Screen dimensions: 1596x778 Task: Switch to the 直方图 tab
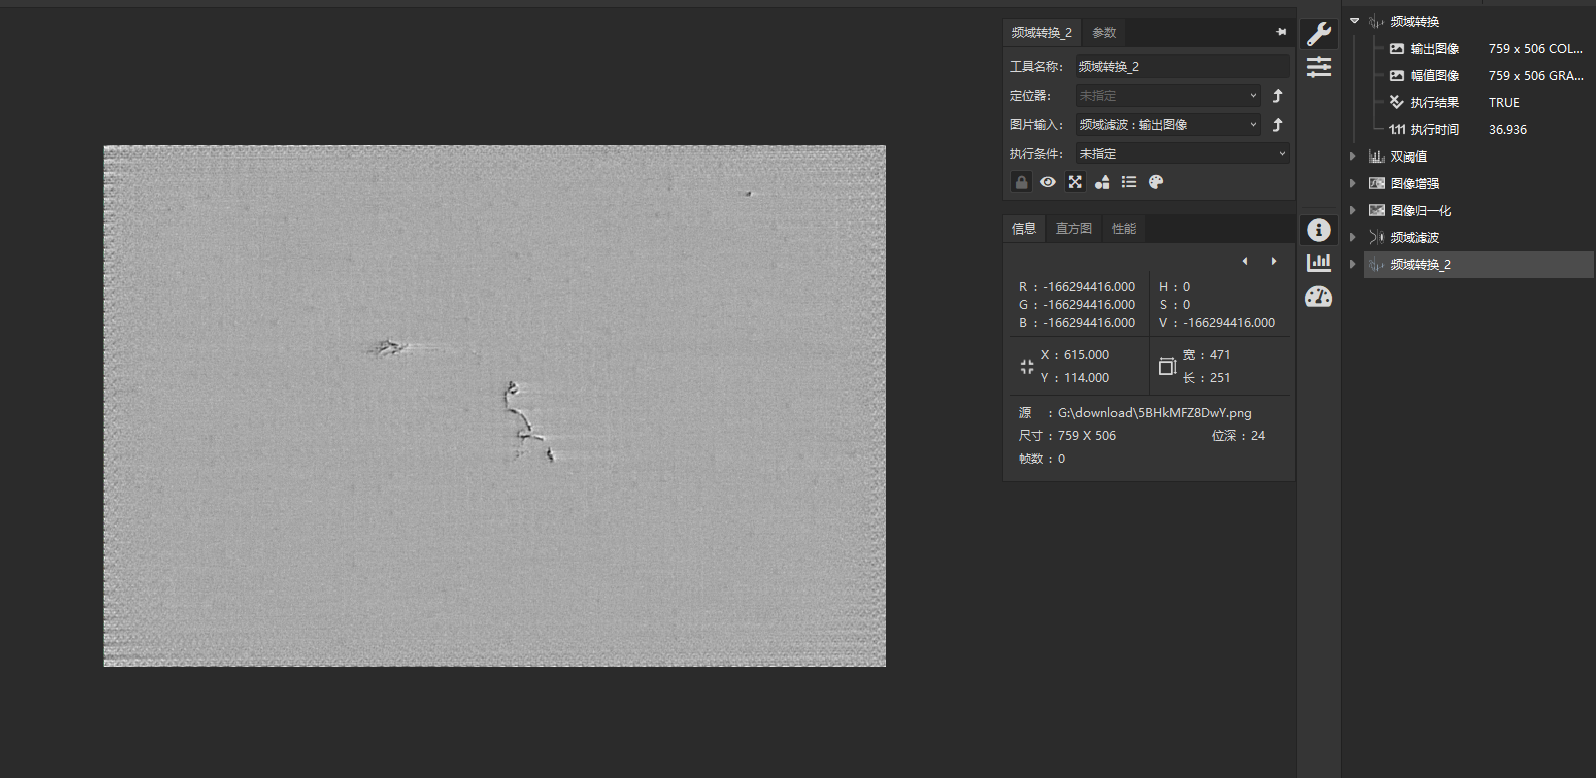pos(1074,229)
